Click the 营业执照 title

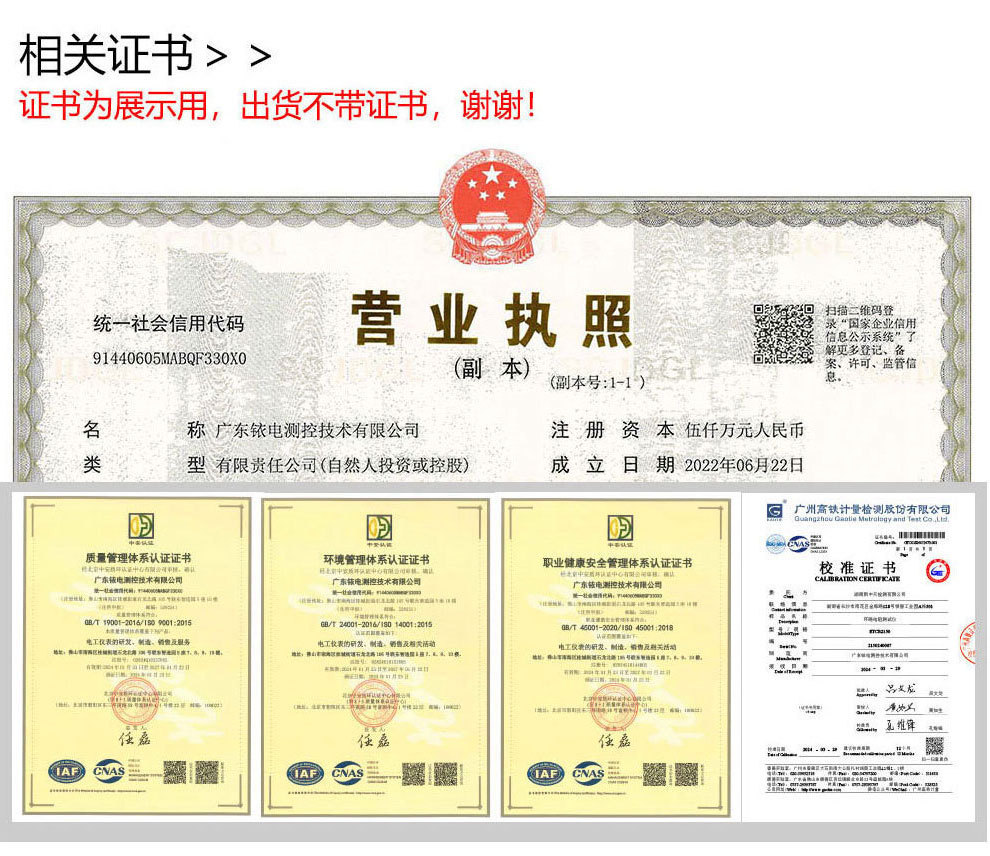coord(491,320)
